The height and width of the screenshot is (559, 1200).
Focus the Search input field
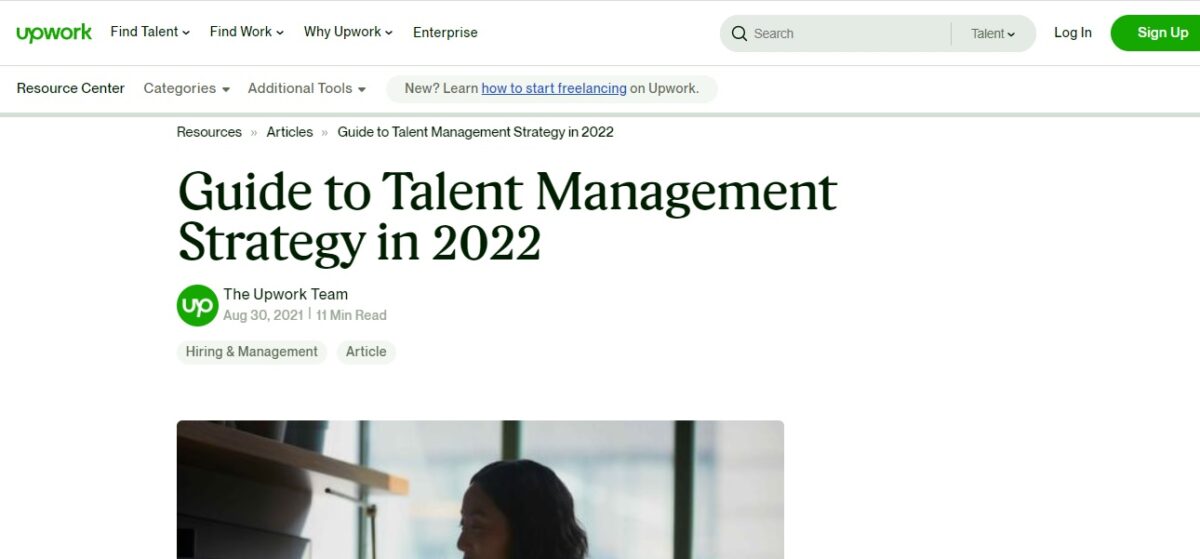click(845, 34)
